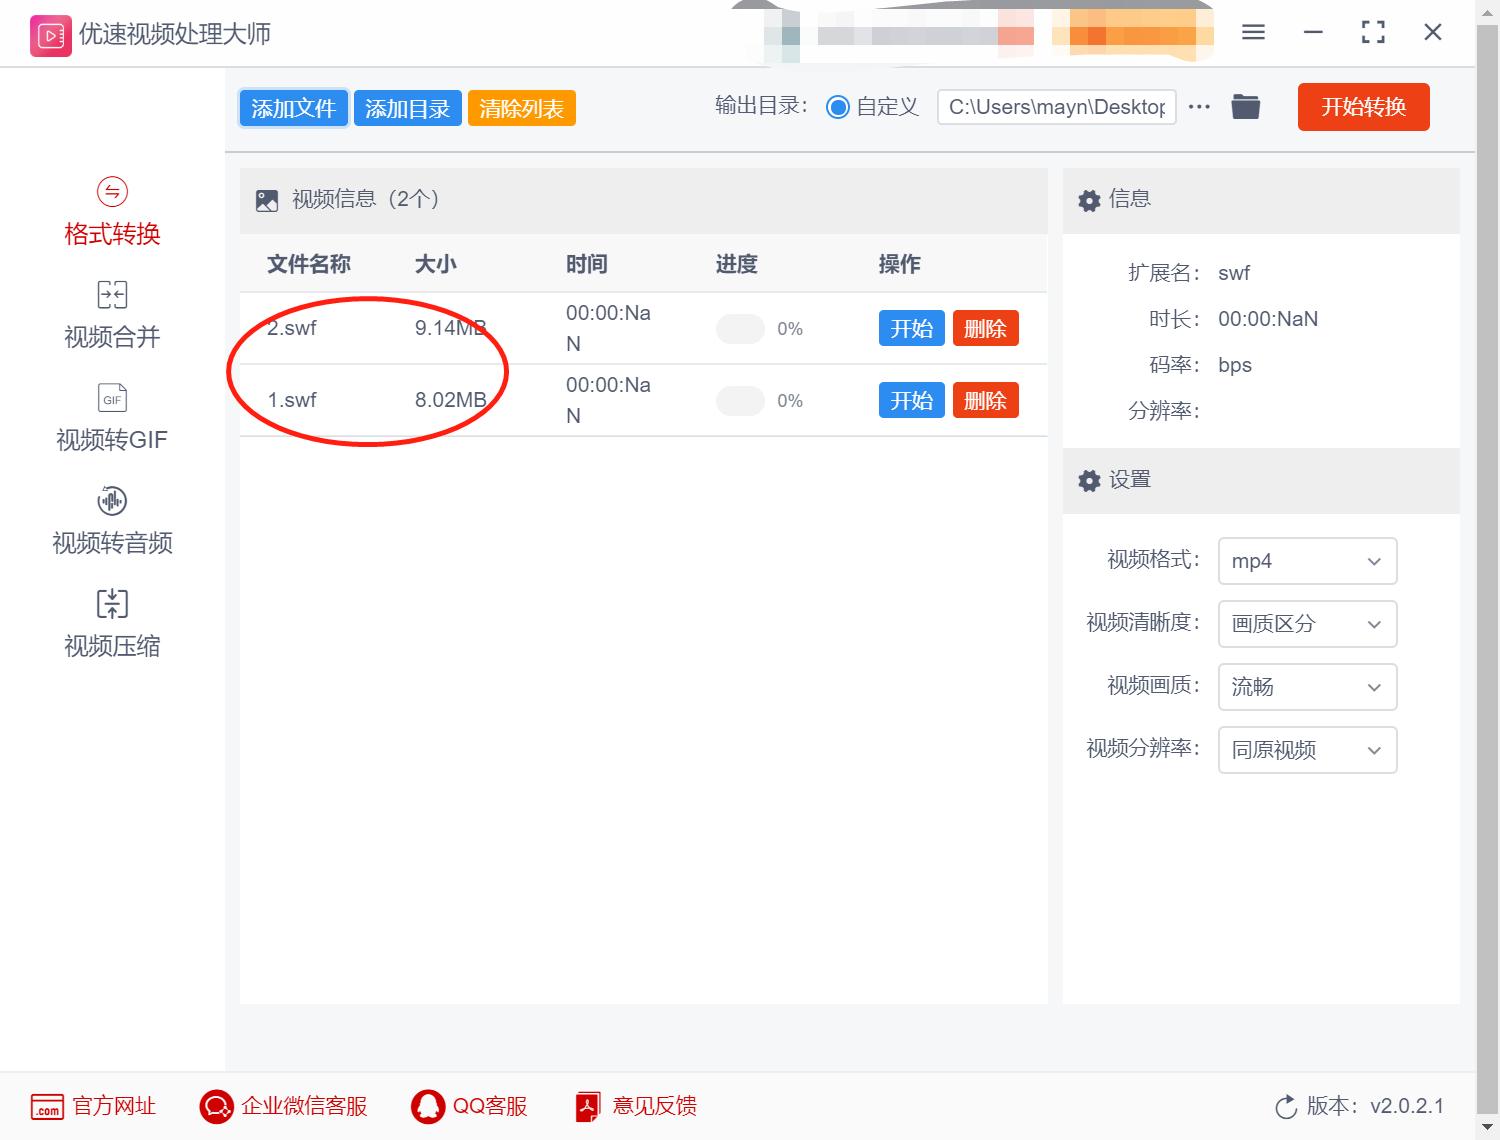Click the 信息 panel gear icon

[1089, 199]
